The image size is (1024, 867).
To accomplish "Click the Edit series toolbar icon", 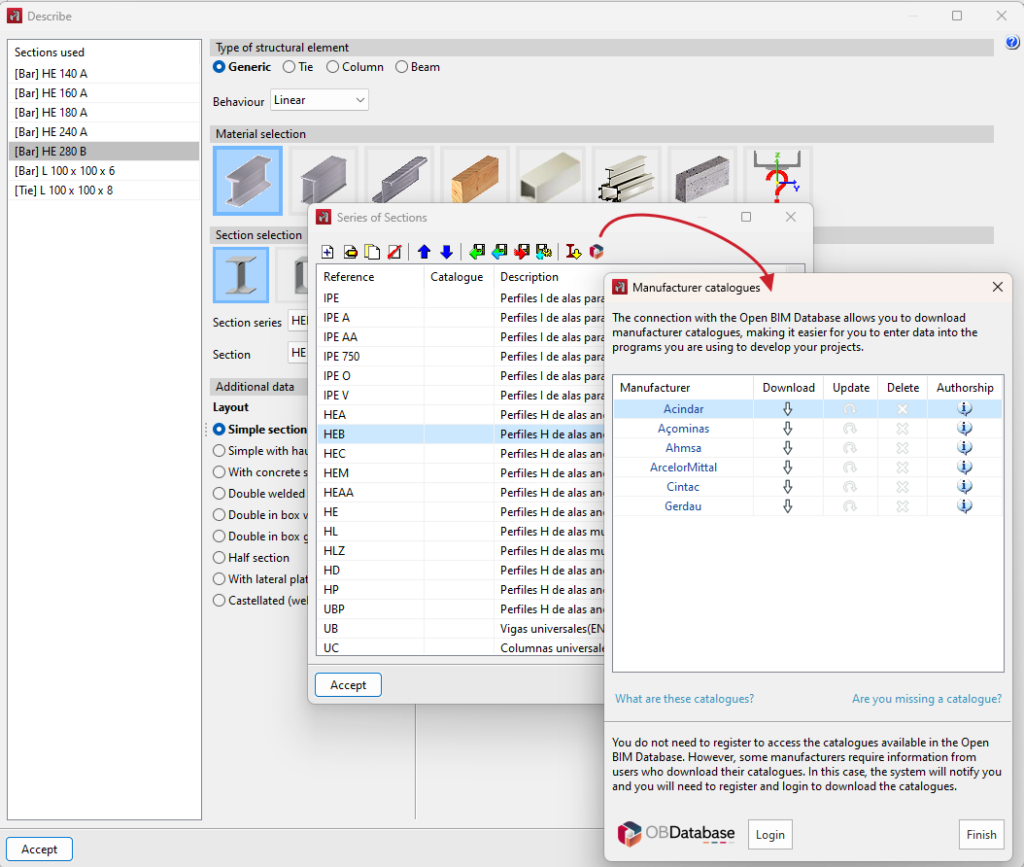I will pyautogui.click(x=351, y=252).
